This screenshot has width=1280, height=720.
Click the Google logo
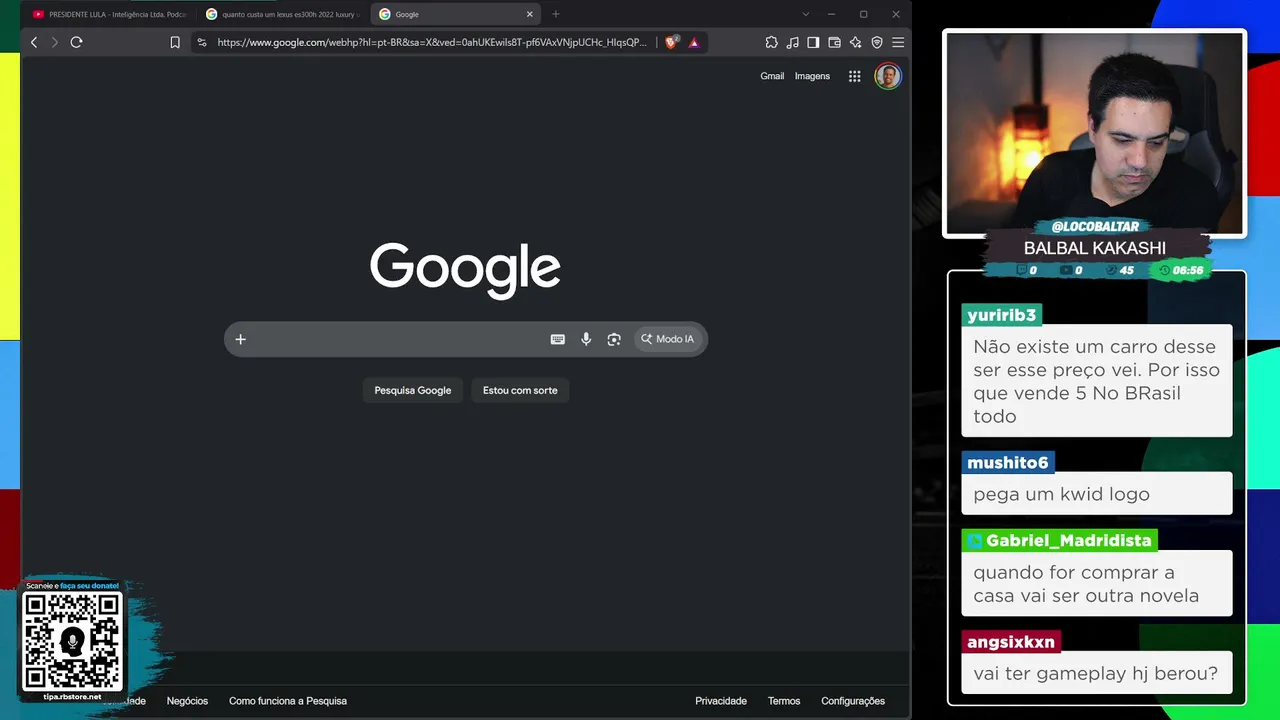(x=465, y=269)
